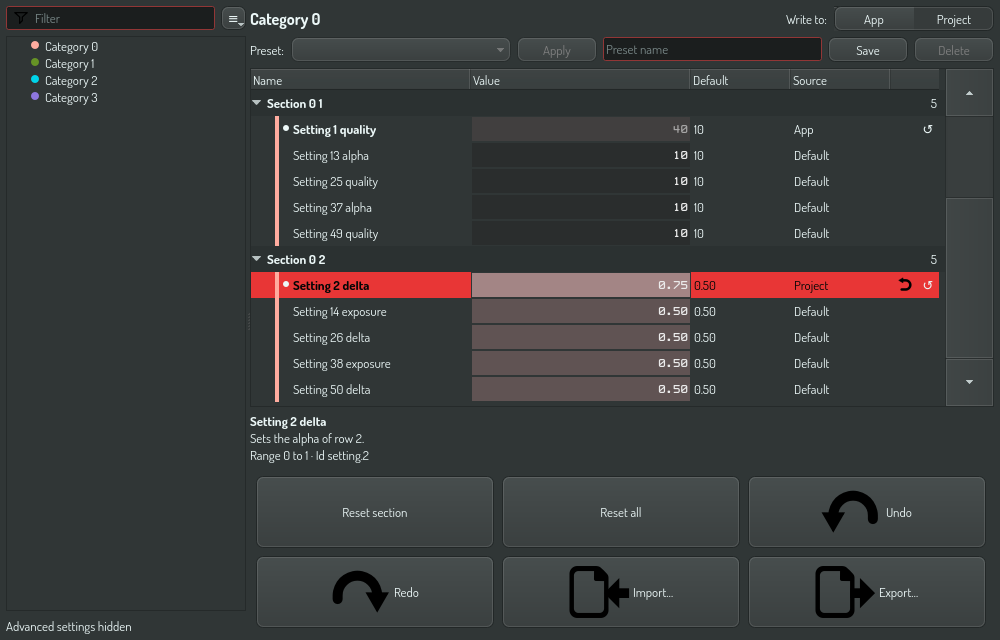1000x640 pixels.
Task: Write settings to App
Action: (874, 19)
